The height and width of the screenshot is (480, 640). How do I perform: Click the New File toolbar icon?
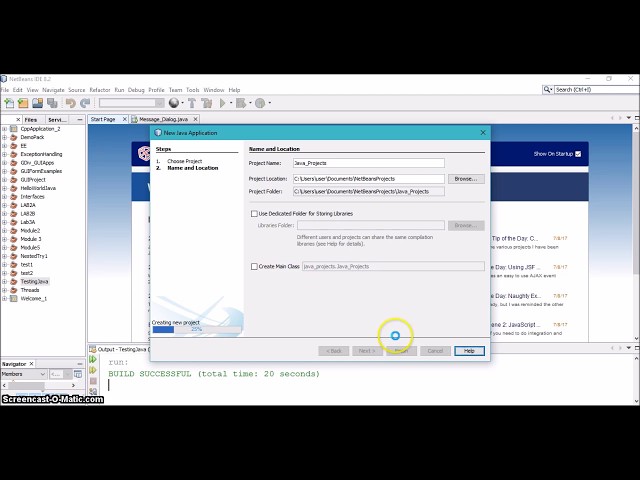point(9,103)
